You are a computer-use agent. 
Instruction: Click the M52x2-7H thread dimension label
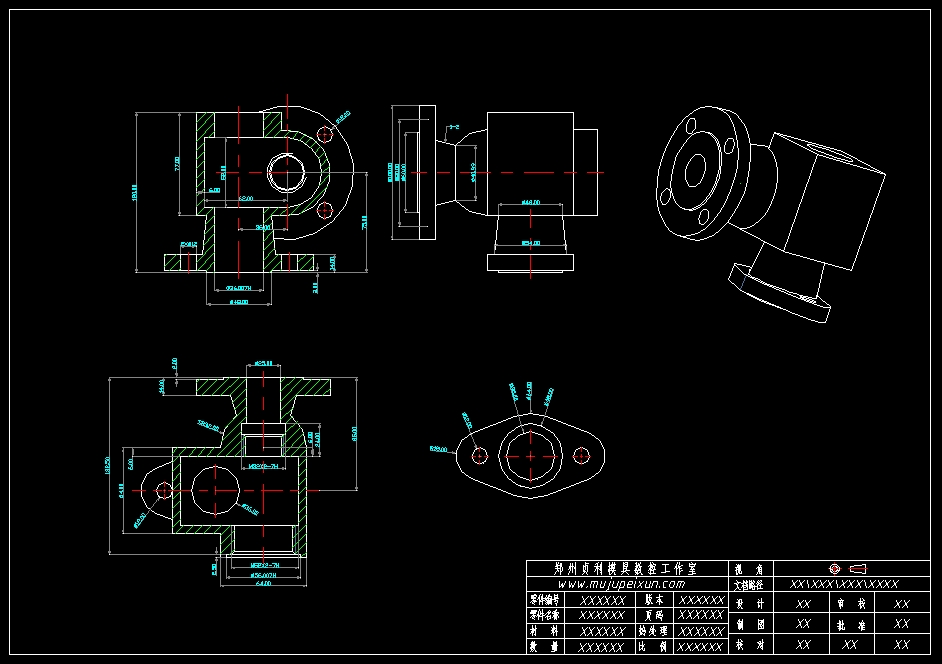point(264,565)
